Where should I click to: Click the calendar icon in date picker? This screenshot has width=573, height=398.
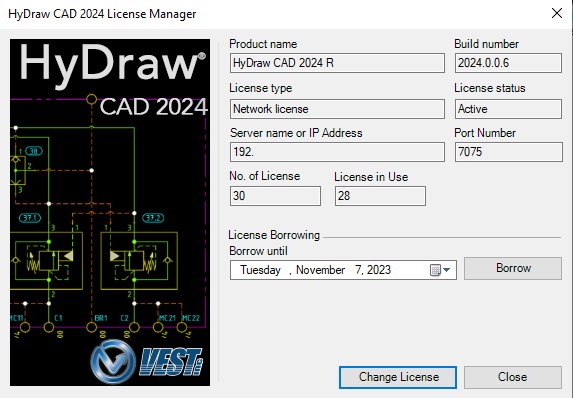click(435, 270)
